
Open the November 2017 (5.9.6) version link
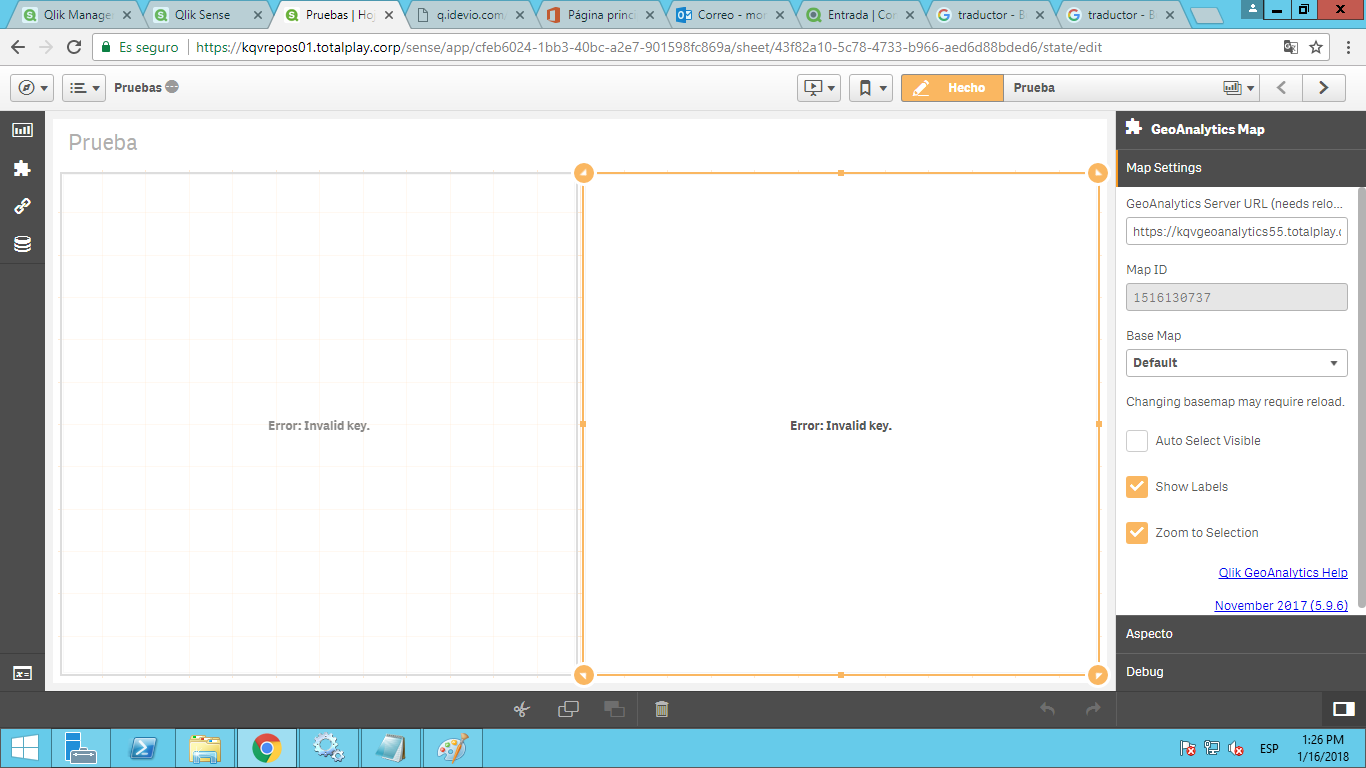pyautogui.click(x=1281, y=606)
